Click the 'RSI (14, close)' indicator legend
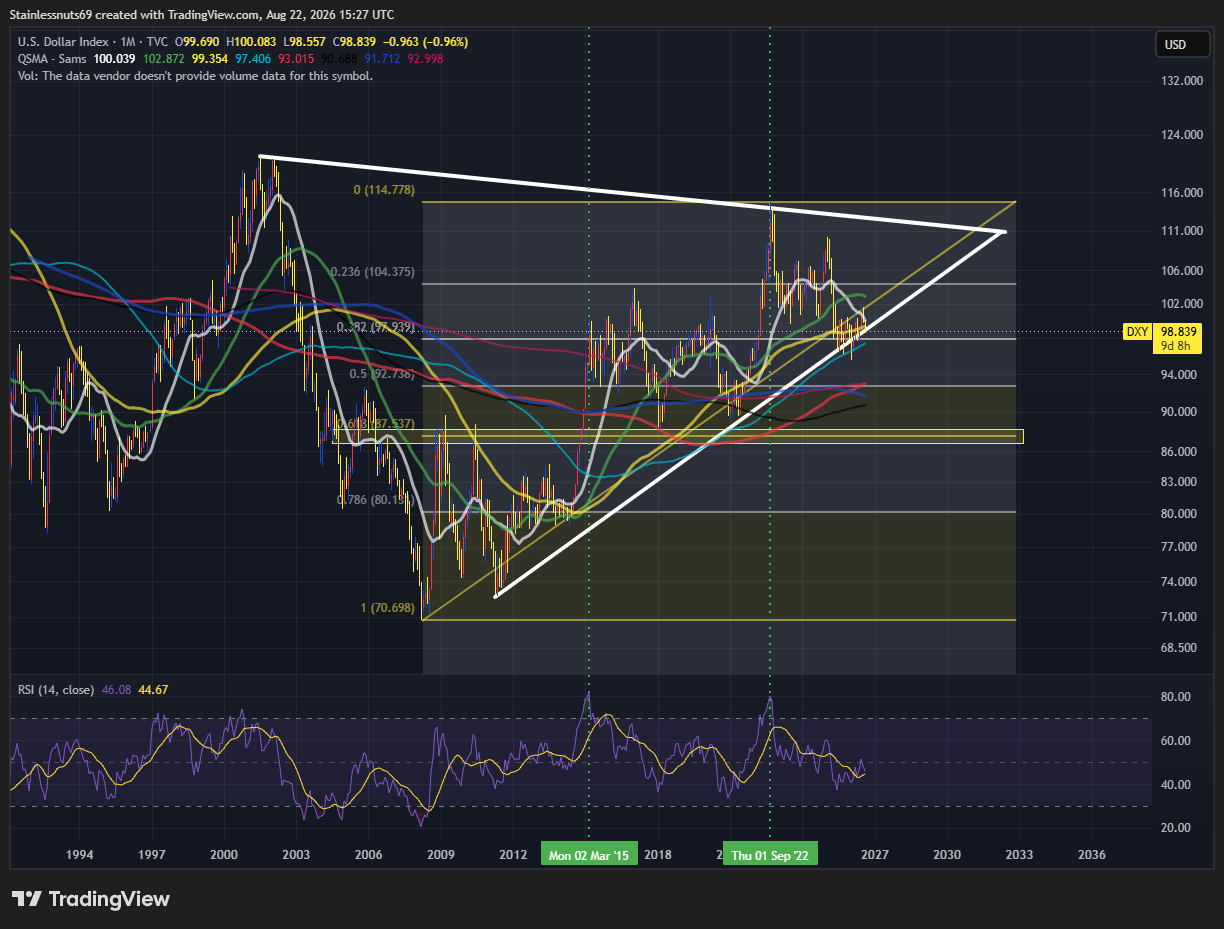 (x=56, y=689)
